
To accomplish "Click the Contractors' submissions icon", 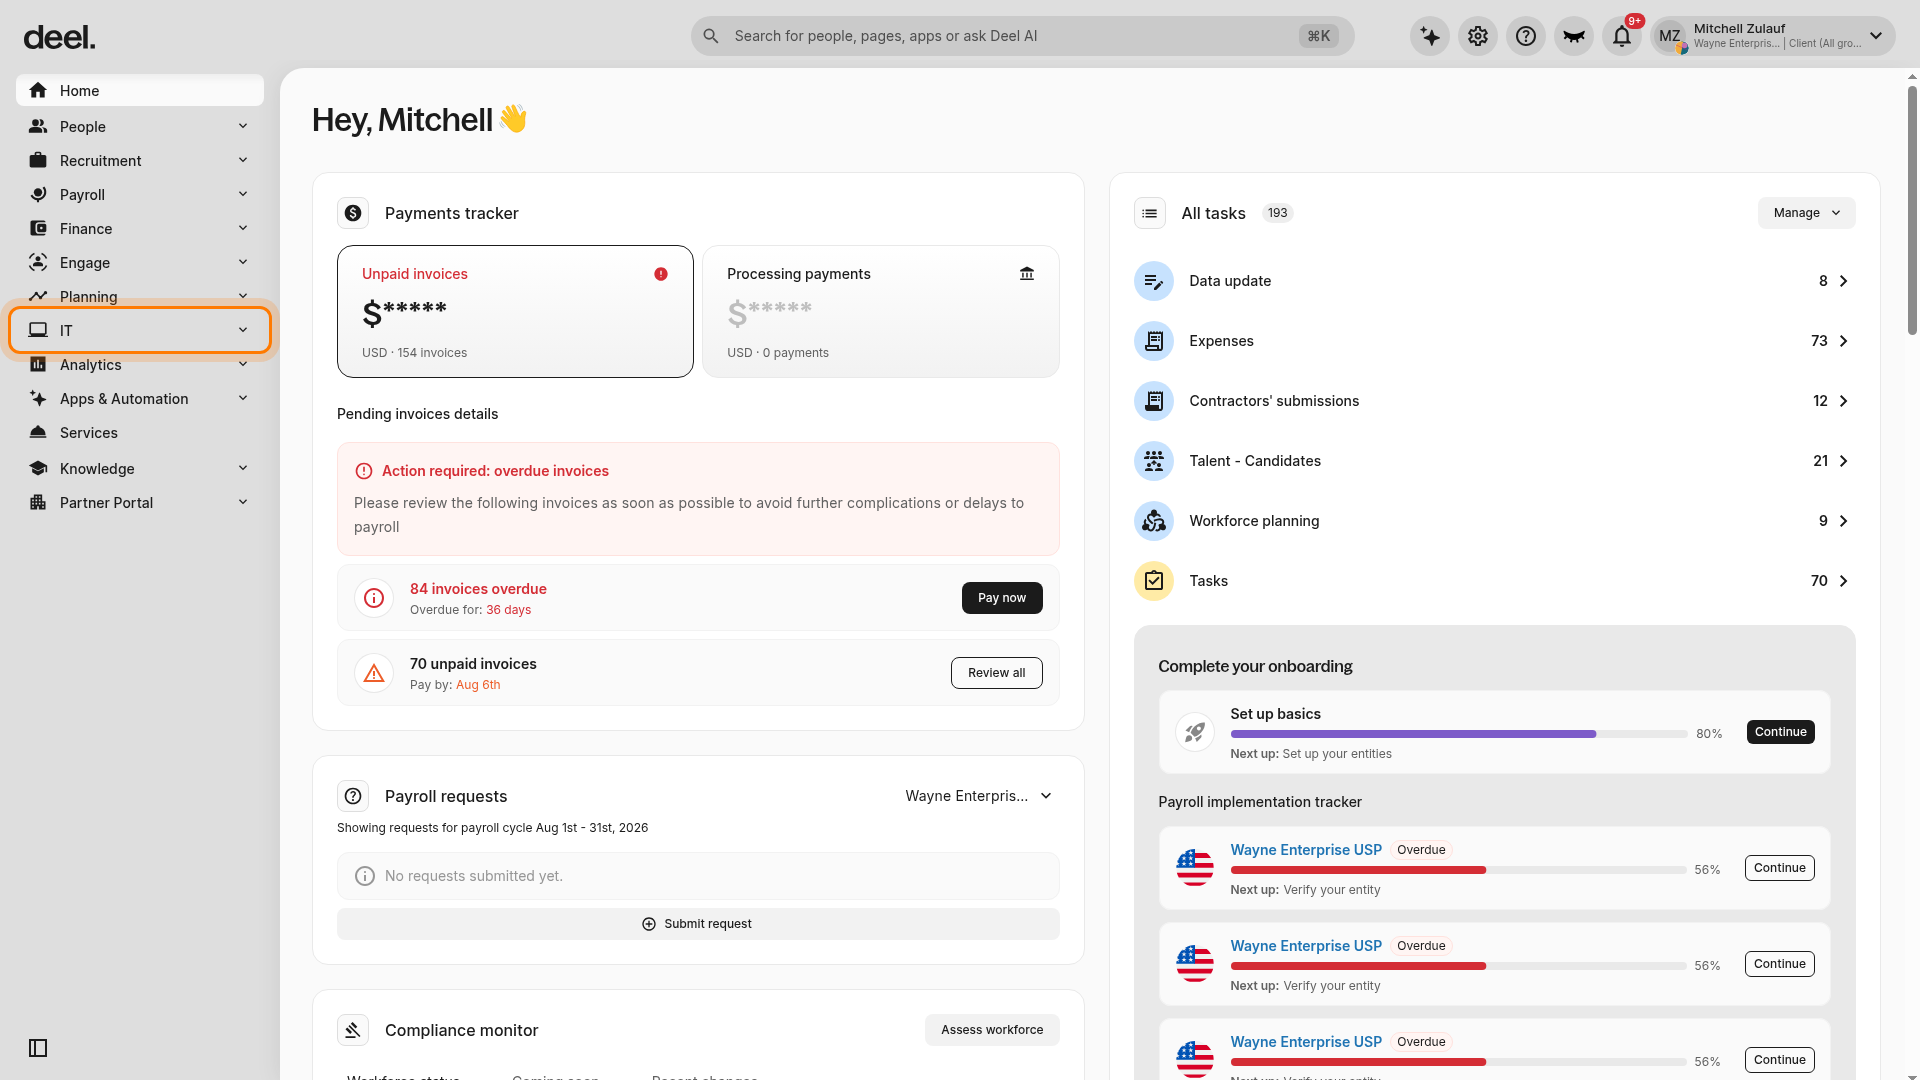I will (1154, 401).
